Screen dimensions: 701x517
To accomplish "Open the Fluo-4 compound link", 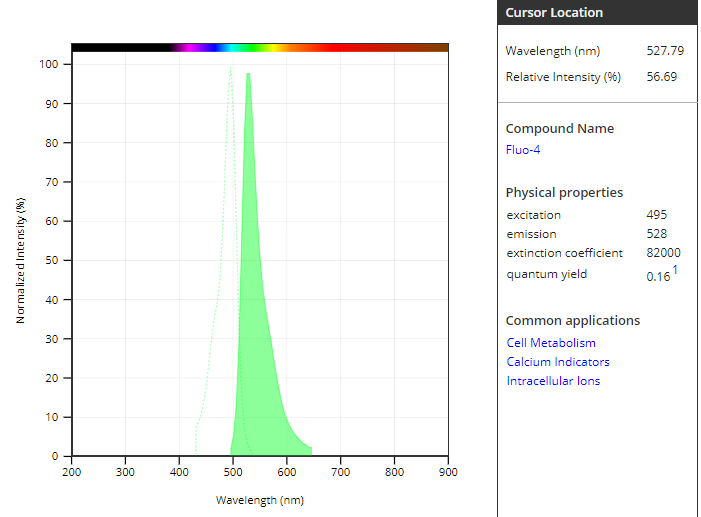I will coord(523,150).
